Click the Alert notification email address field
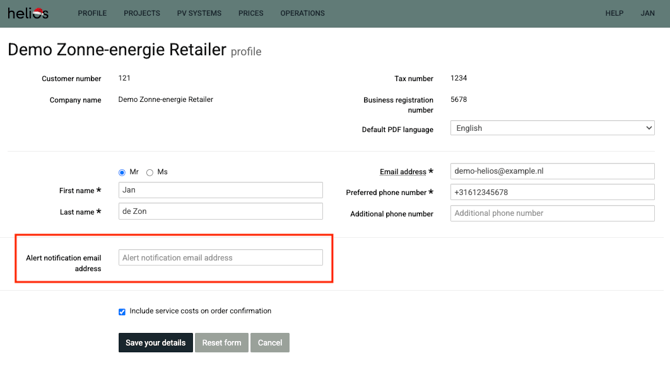Viewport: 670px width, 370px height. (x=220, y=258)
